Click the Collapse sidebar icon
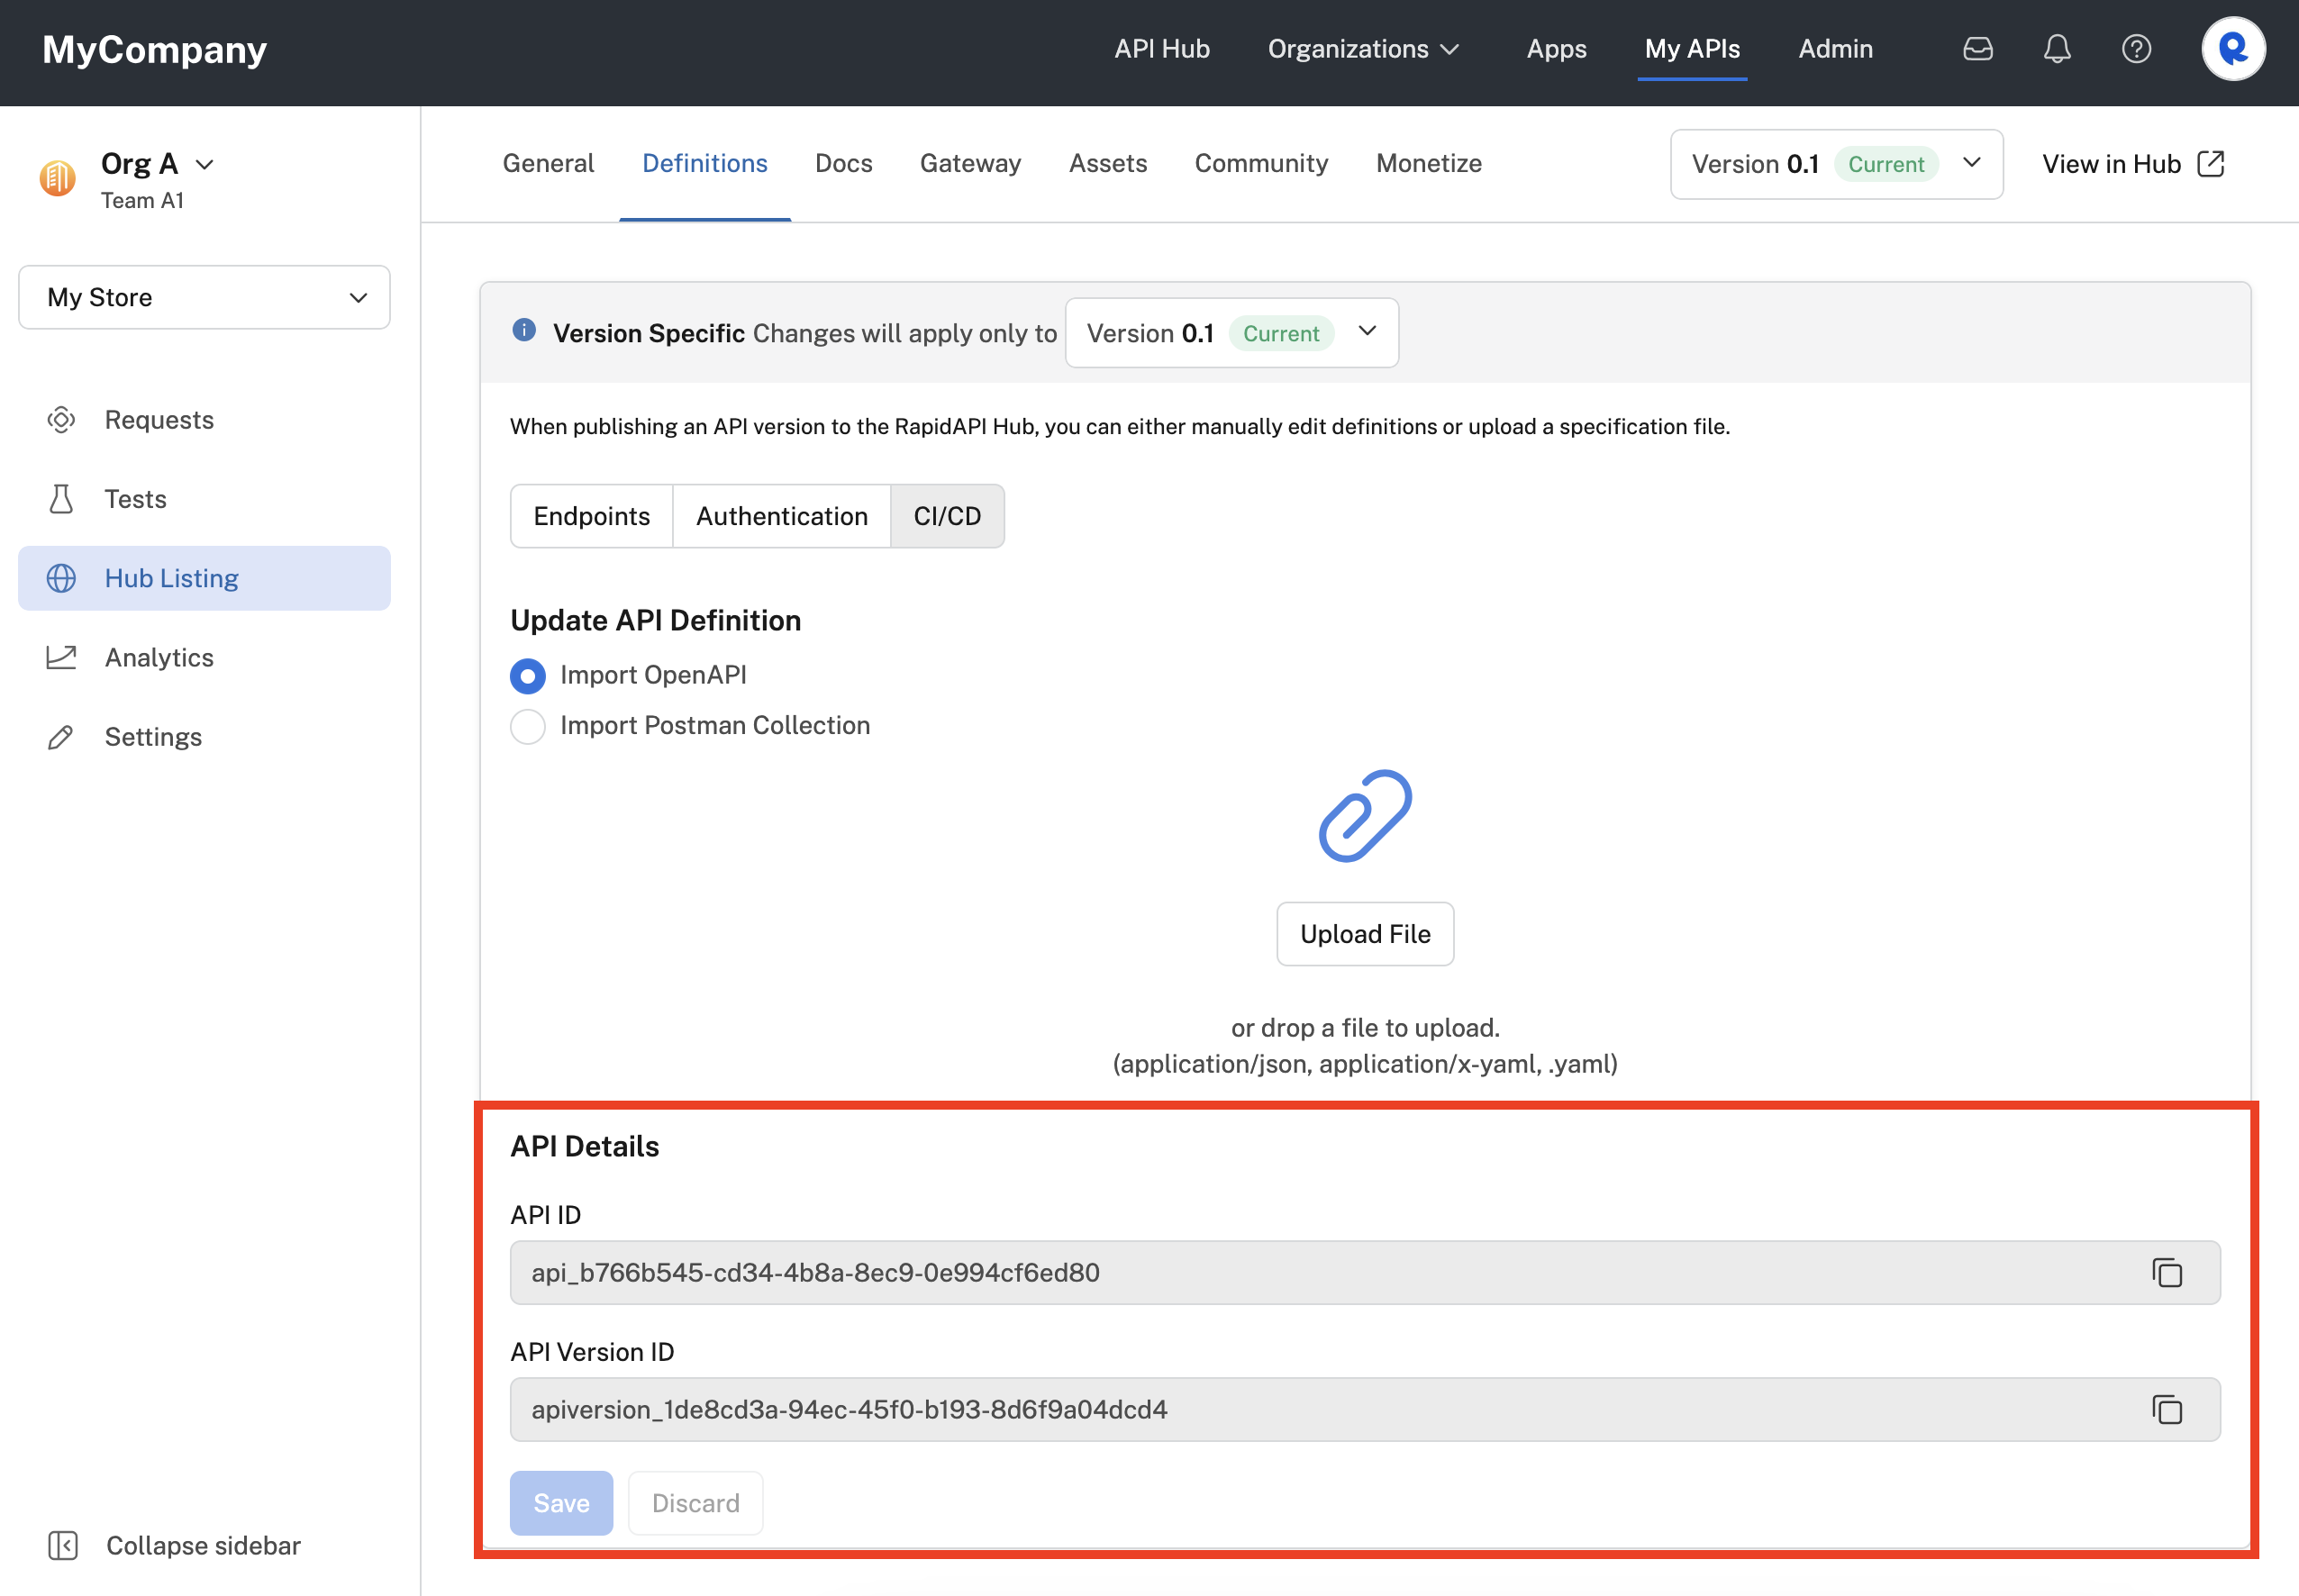 62,1545
